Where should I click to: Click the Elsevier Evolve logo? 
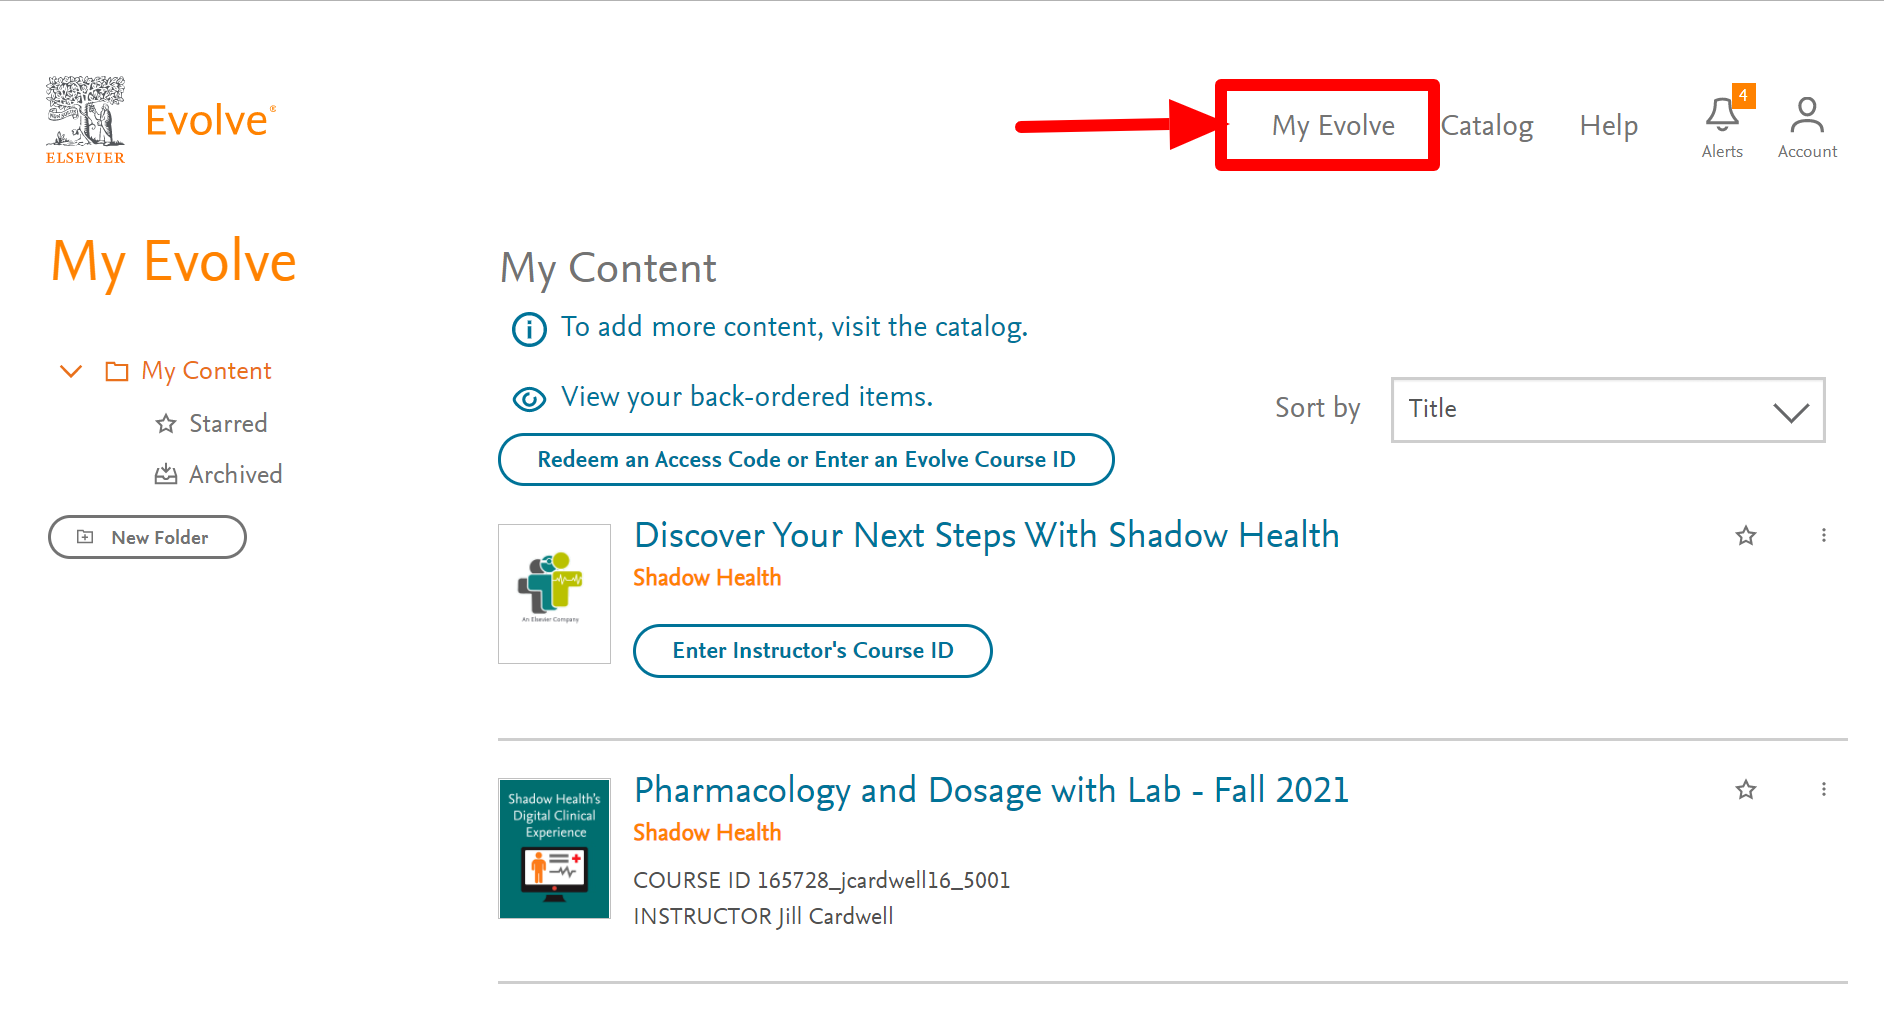coord(160,121)
